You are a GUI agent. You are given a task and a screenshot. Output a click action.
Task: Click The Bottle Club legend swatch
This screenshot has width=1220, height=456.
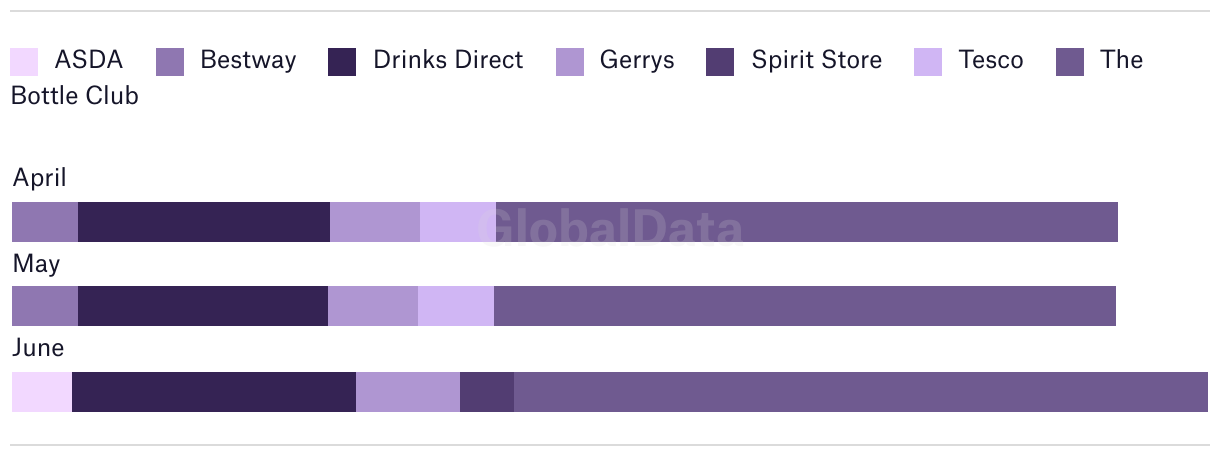tap(1070, 62)
